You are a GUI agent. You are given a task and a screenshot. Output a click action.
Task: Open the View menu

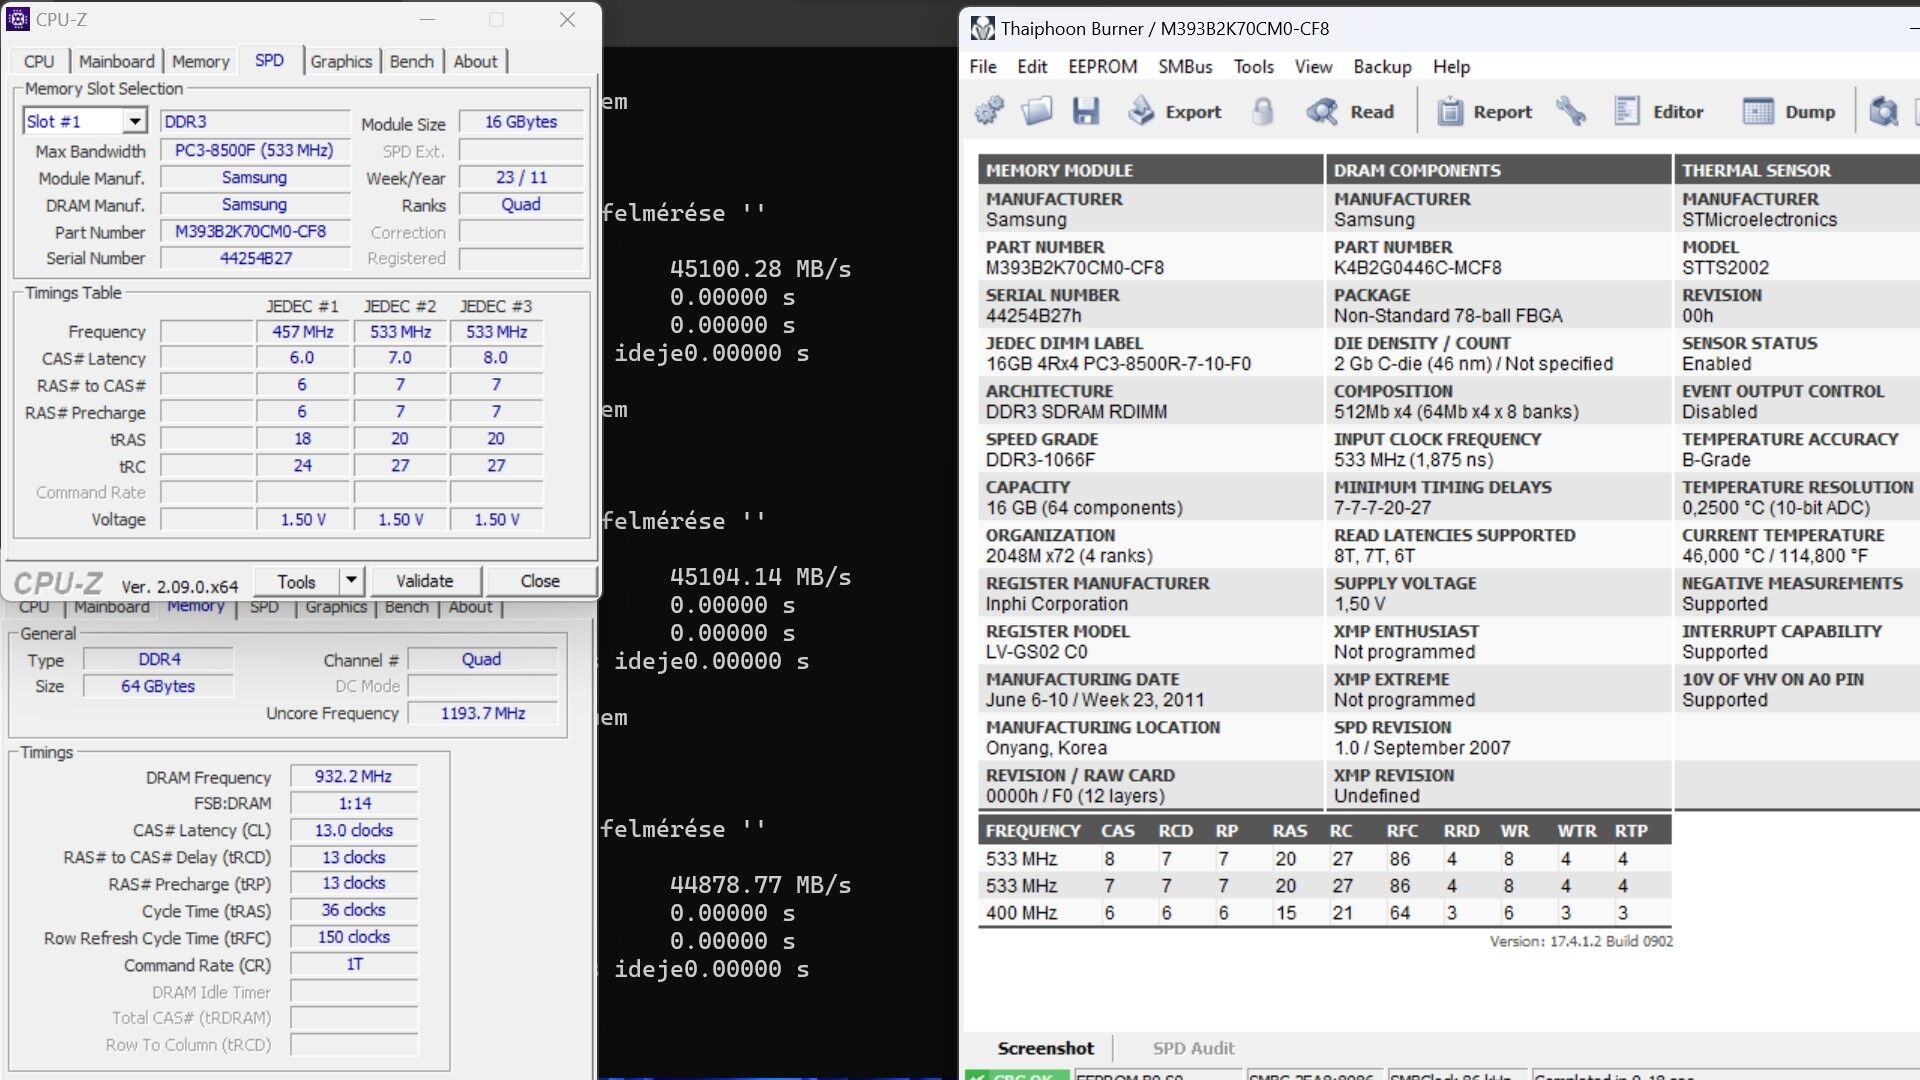[x=1313, y=66]
